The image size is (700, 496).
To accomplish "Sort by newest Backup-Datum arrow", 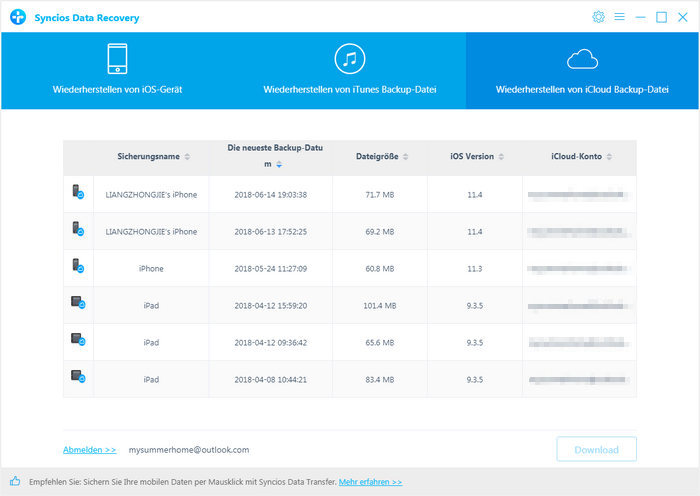I will [x=279, y=164].
